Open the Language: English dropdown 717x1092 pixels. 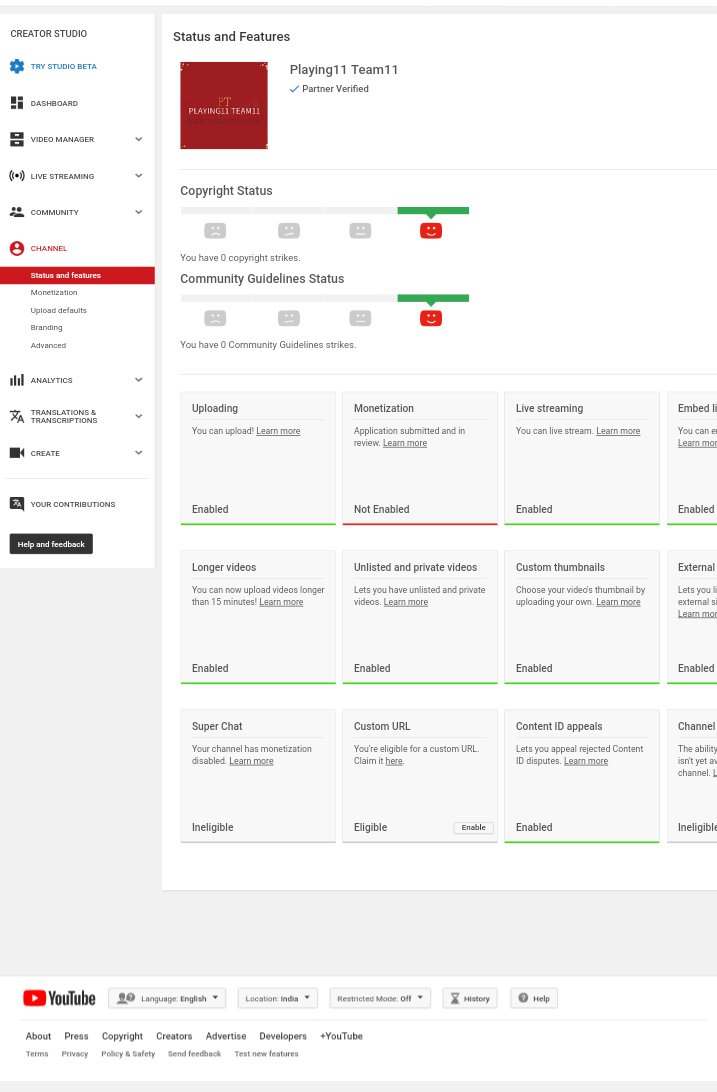pyautogui.click(x=167, y=998)
